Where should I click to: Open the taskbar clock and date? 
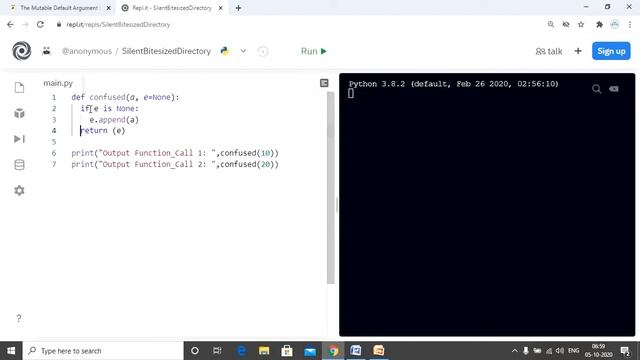(599, 351)
